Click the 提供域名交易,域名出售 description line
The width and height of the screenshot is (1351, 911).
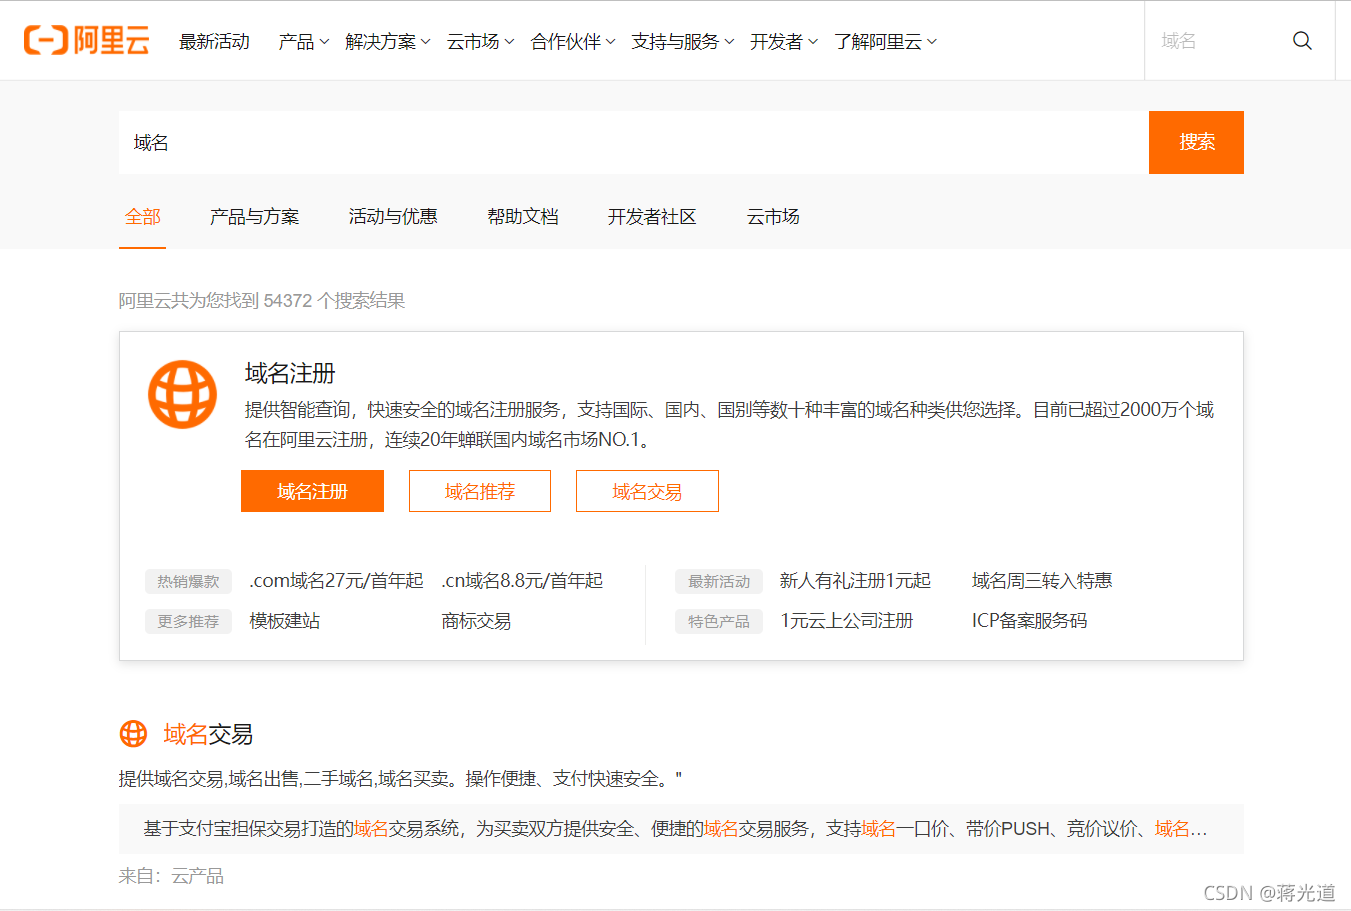(400, 779)
